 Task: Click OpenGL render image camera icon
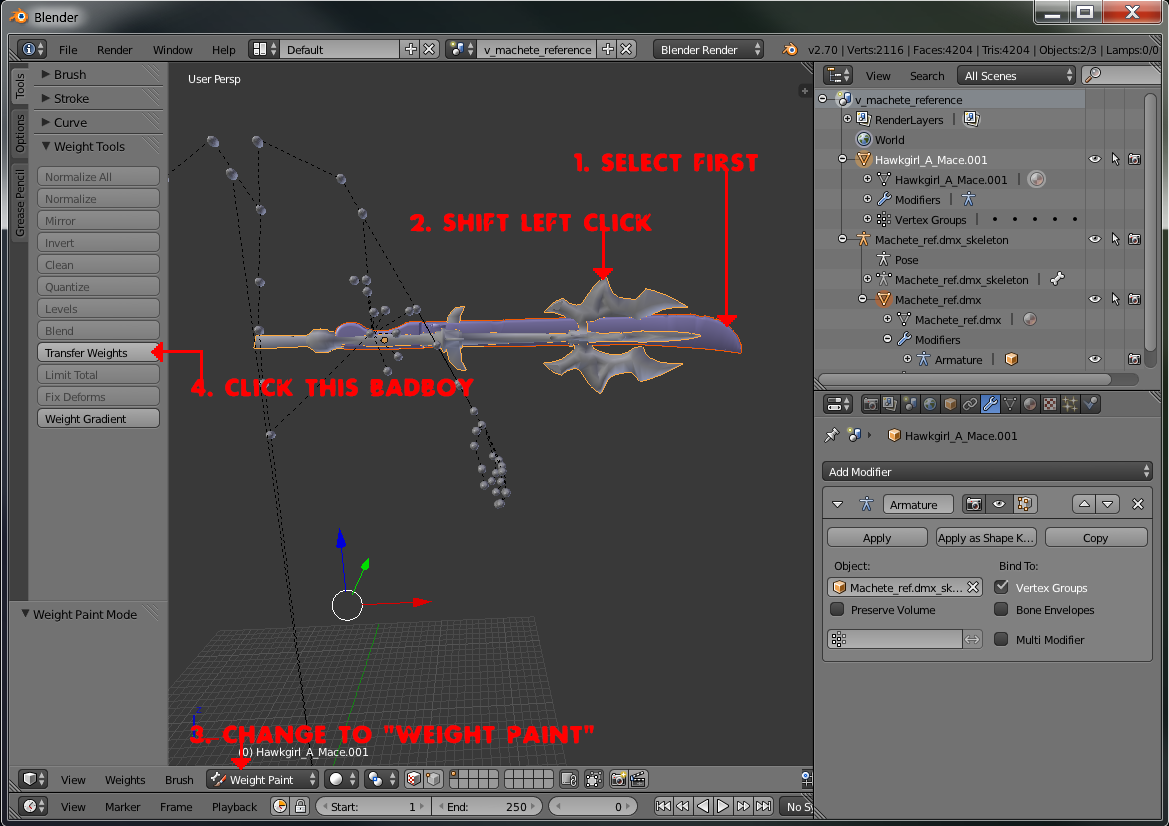click(x=618, y=780)
